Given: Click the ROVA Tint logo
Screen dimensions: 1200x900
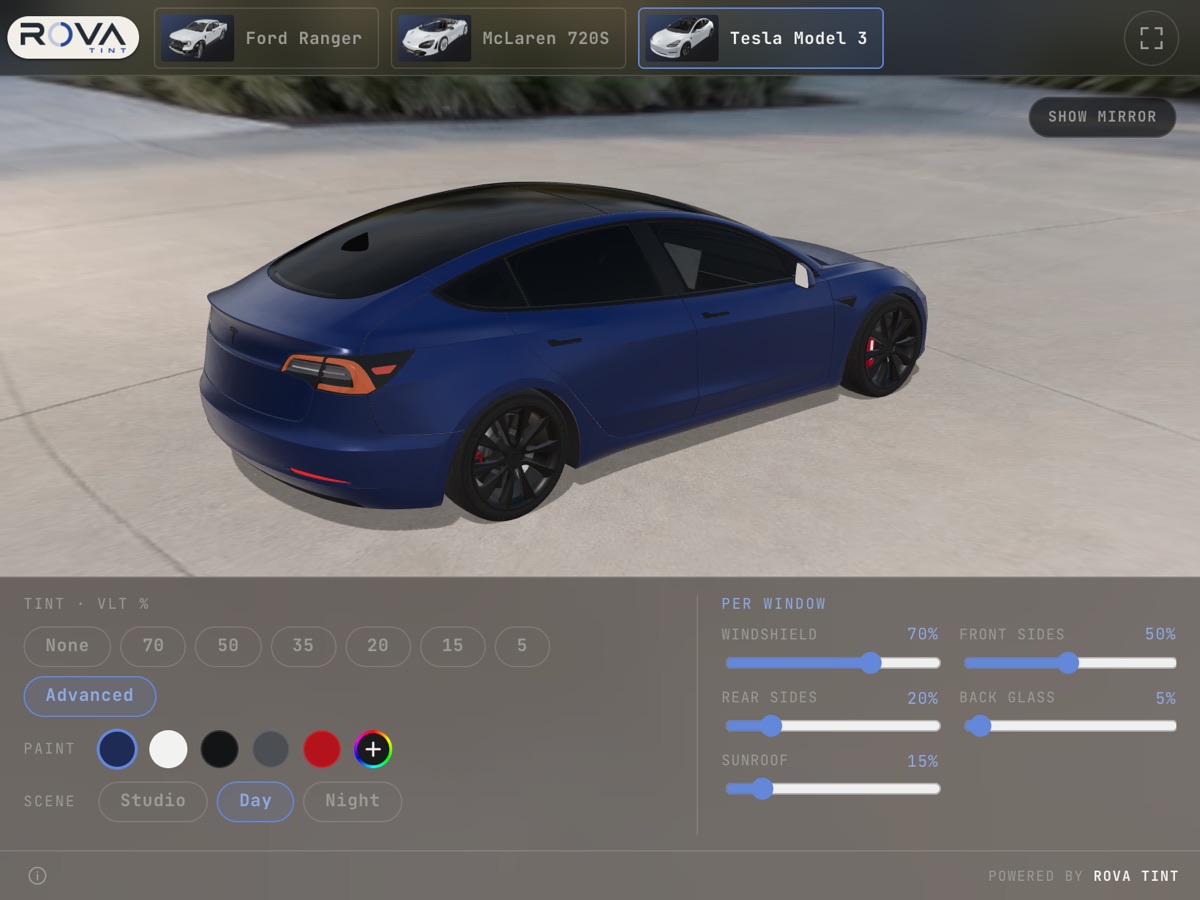Looking at the screenshot, I should 73,38.
